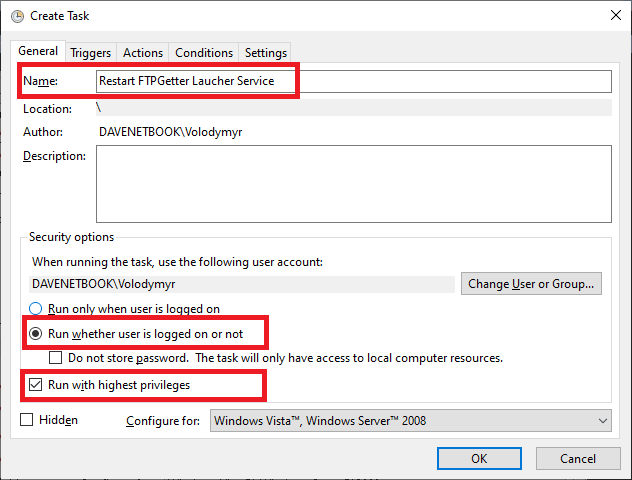The image size is (632, 480).
Task: Click the Cancel button
Action: click(578, 459)
